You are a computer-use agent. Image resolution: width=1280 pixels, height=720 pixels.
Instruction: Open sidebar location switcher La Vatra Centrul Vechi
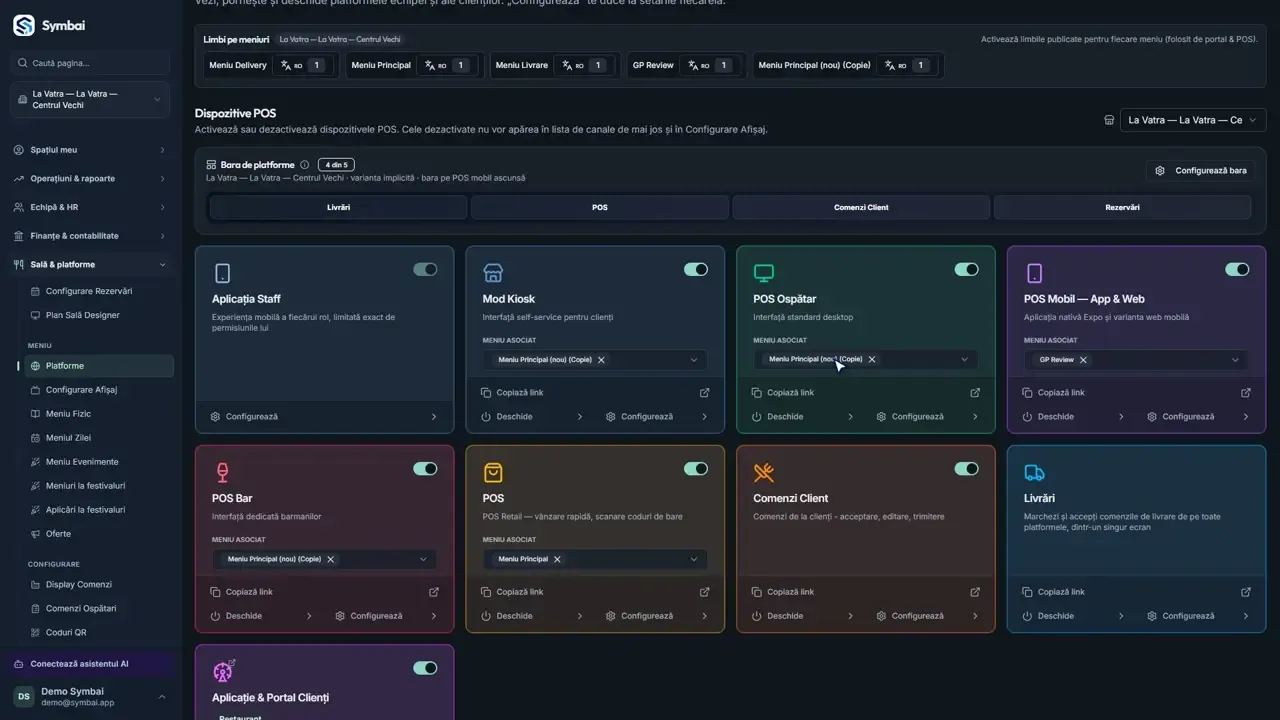pyautogui.click(x=90, y=99)
